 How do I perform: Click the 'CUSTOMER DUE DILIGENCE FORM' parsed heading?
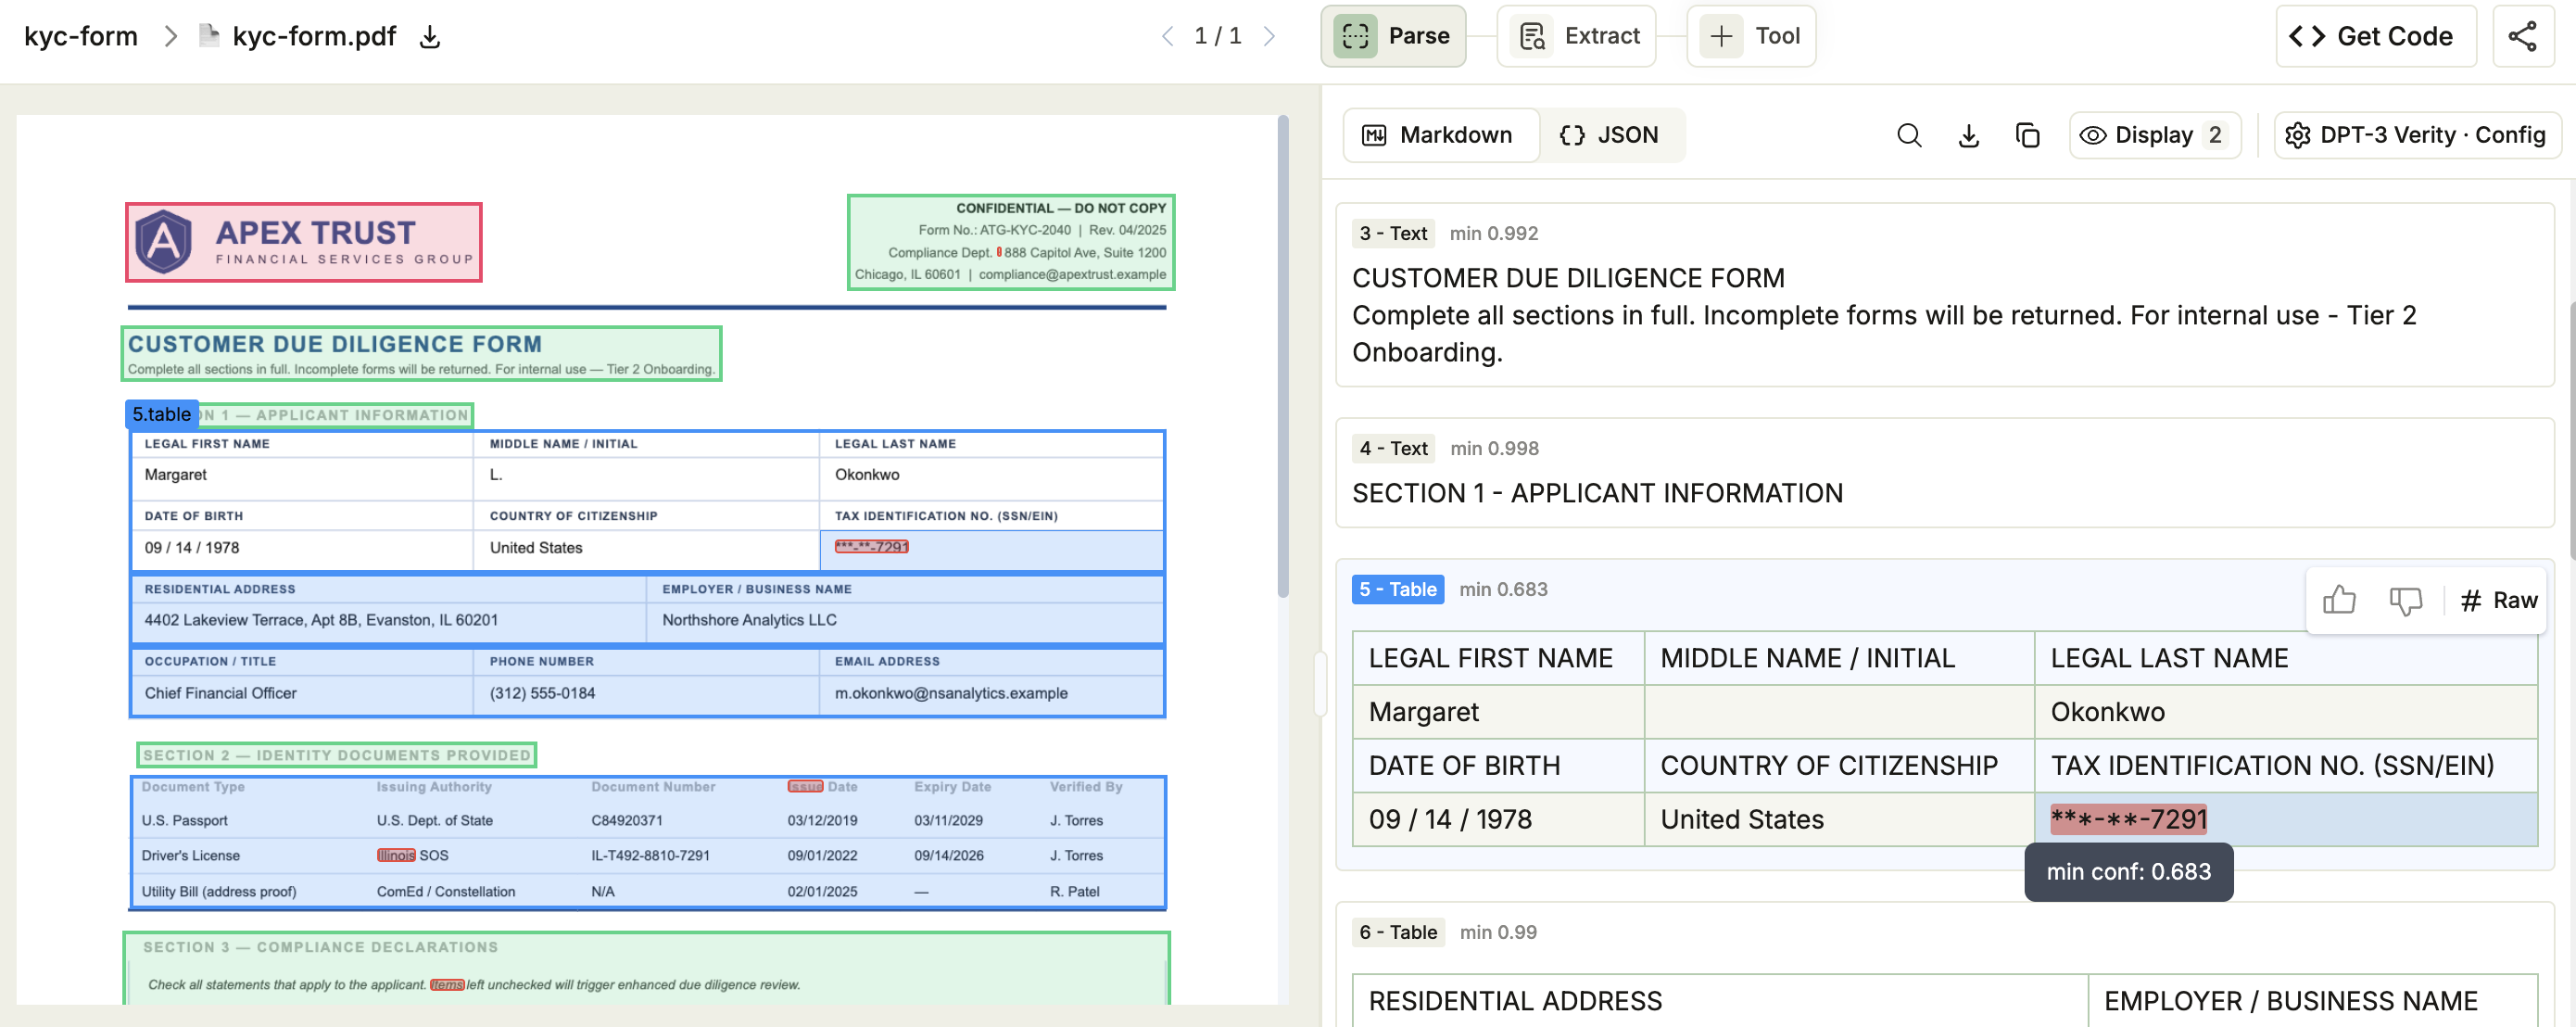pos(1568,278)
